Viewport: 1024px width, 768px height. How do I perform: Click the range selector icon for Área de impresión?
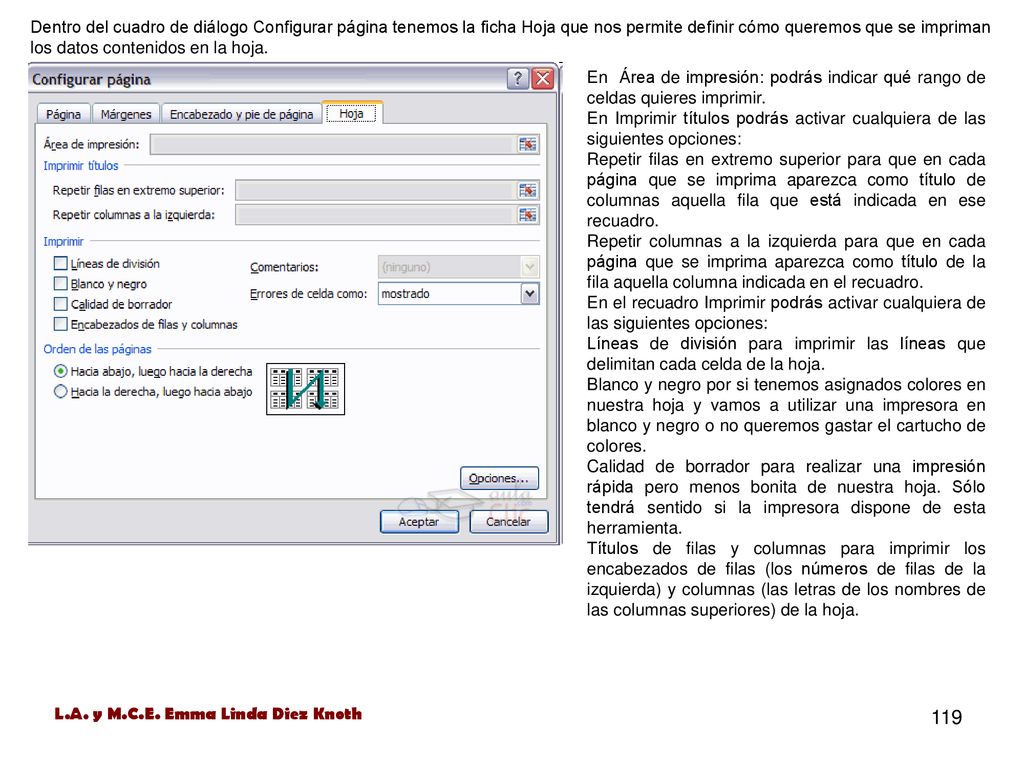[x=527, y=144]
